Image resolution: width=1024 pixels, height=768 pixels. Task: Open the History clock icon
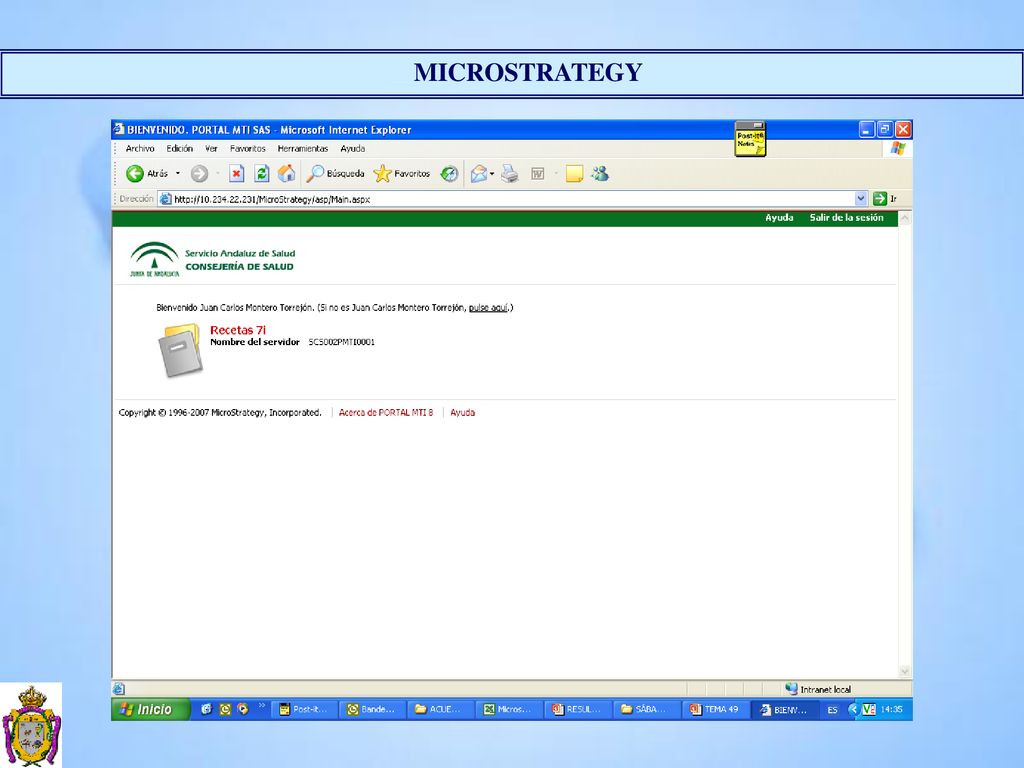449,174
